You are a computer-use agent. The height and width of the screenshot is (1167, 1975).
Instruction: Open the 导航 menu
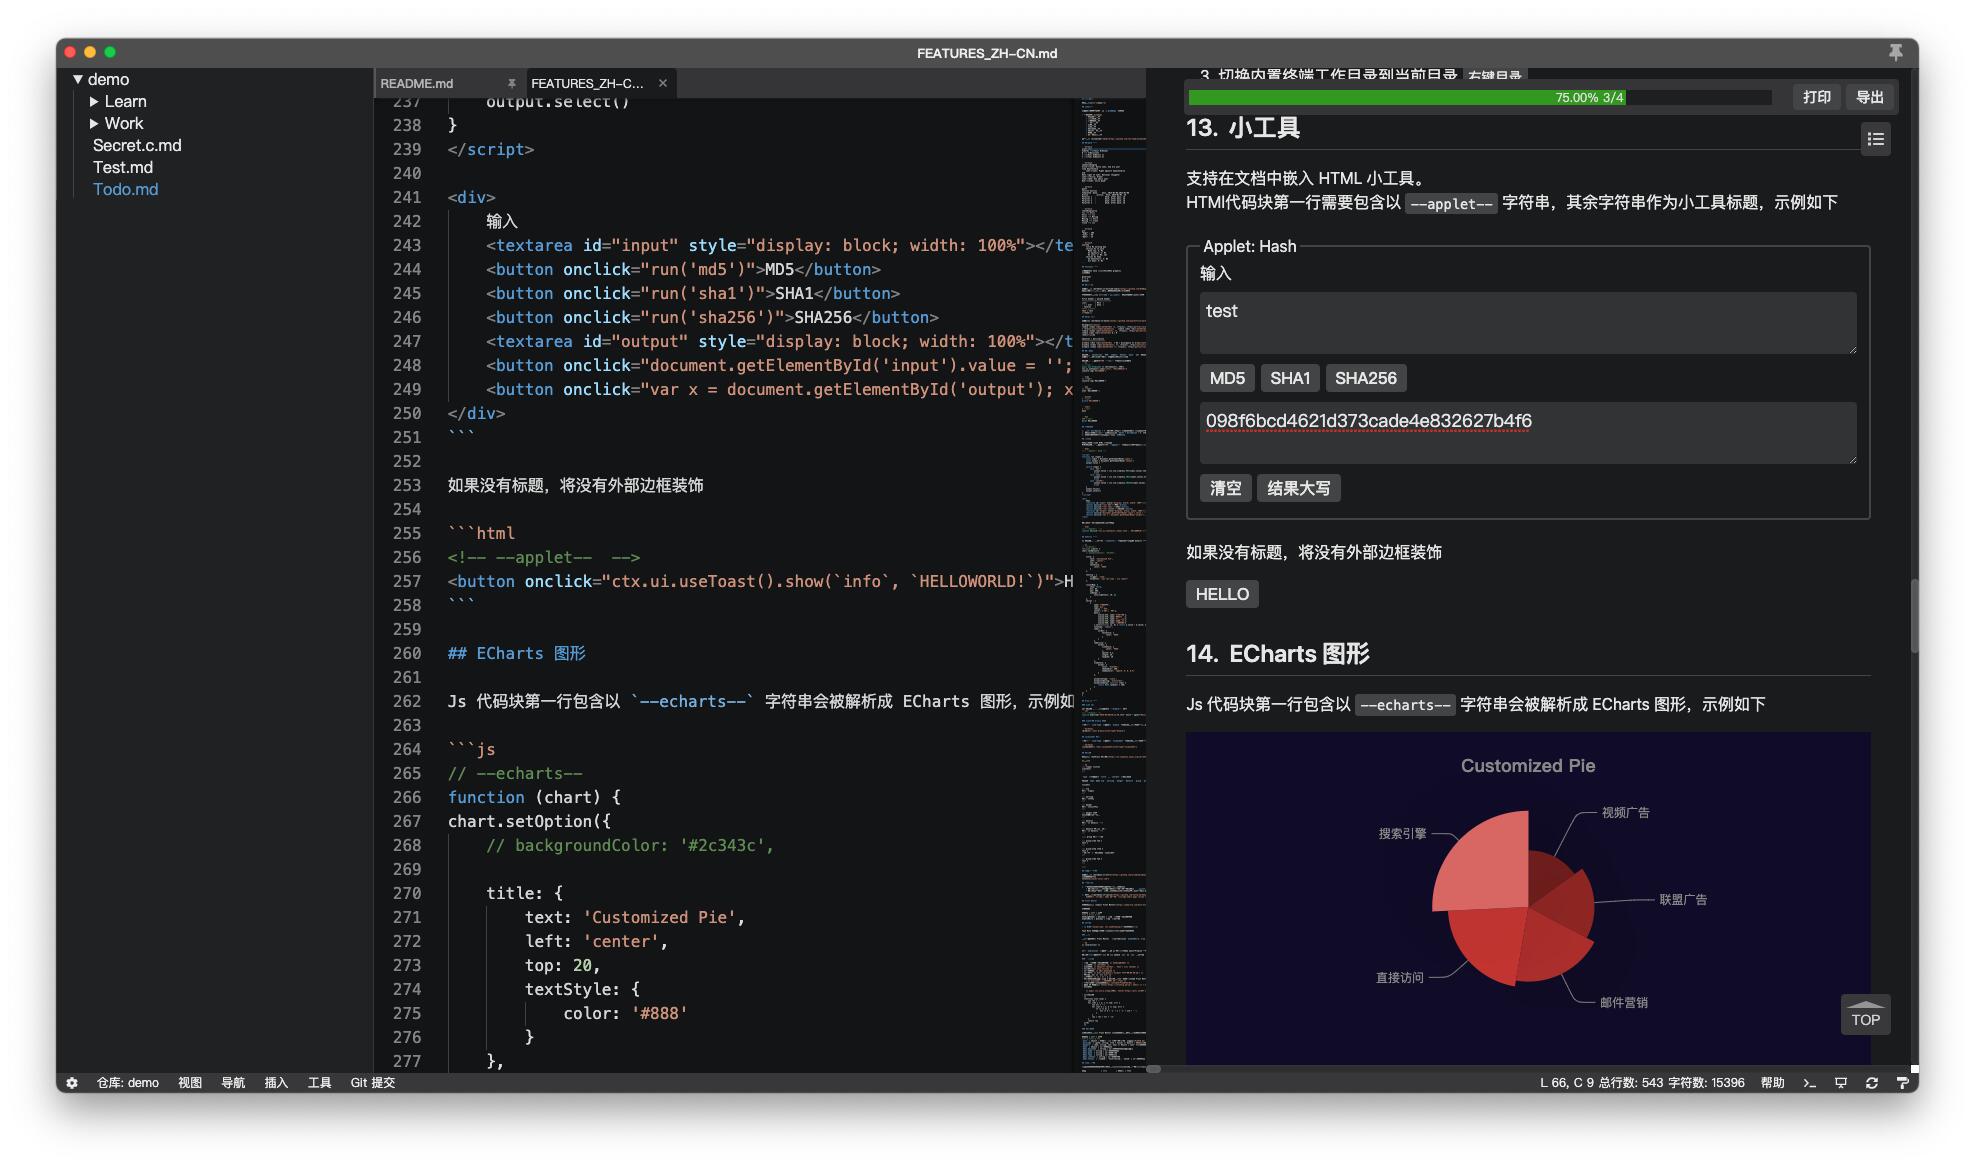coord(233,1083)
